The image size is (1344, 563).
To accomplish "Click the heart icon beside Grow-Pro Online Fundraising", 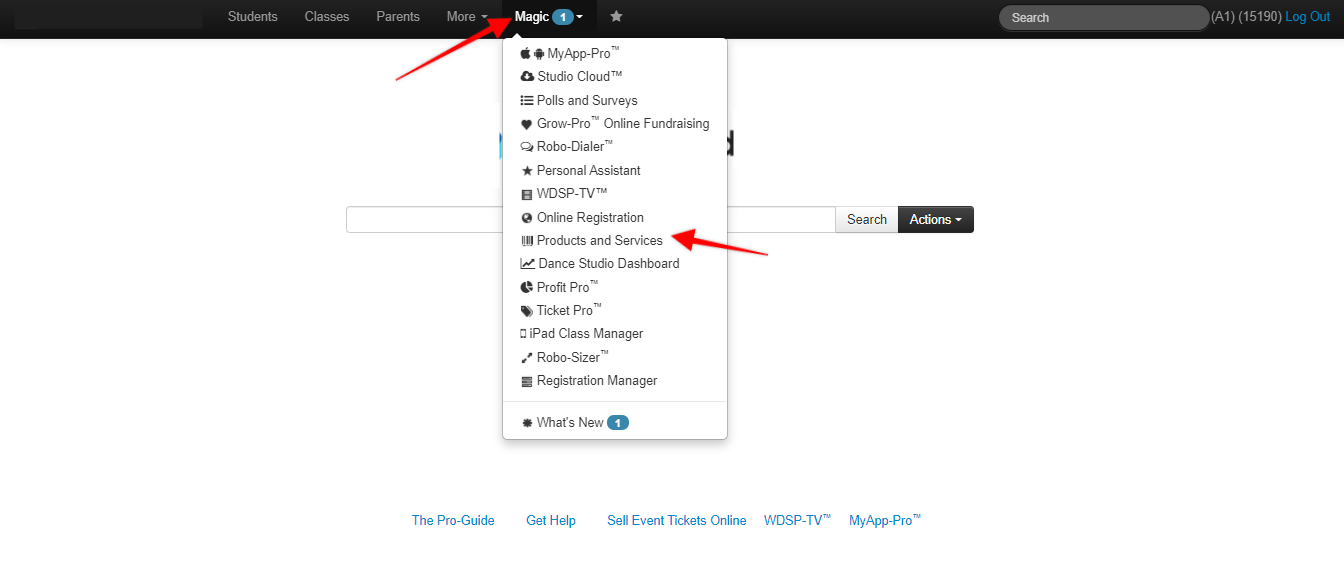I will pos(527,125).
